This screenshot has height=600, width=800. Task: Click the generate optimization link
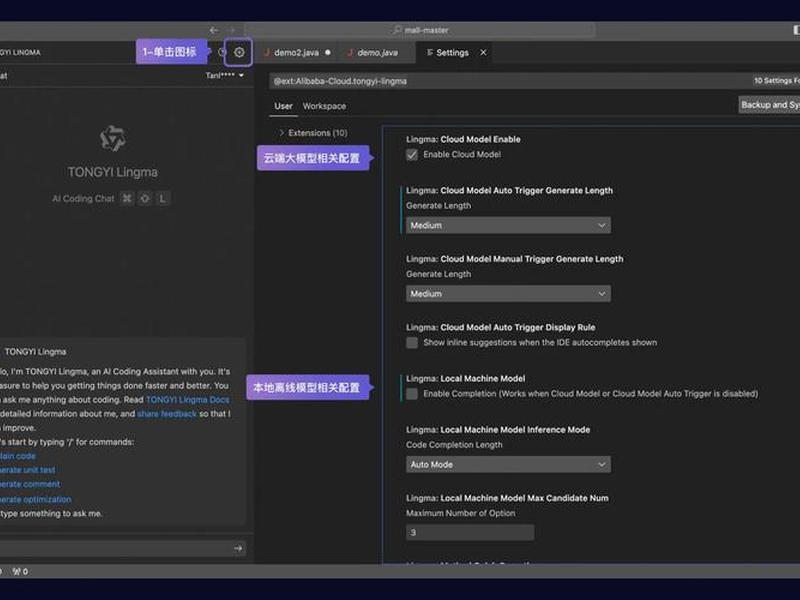point(35,499)
